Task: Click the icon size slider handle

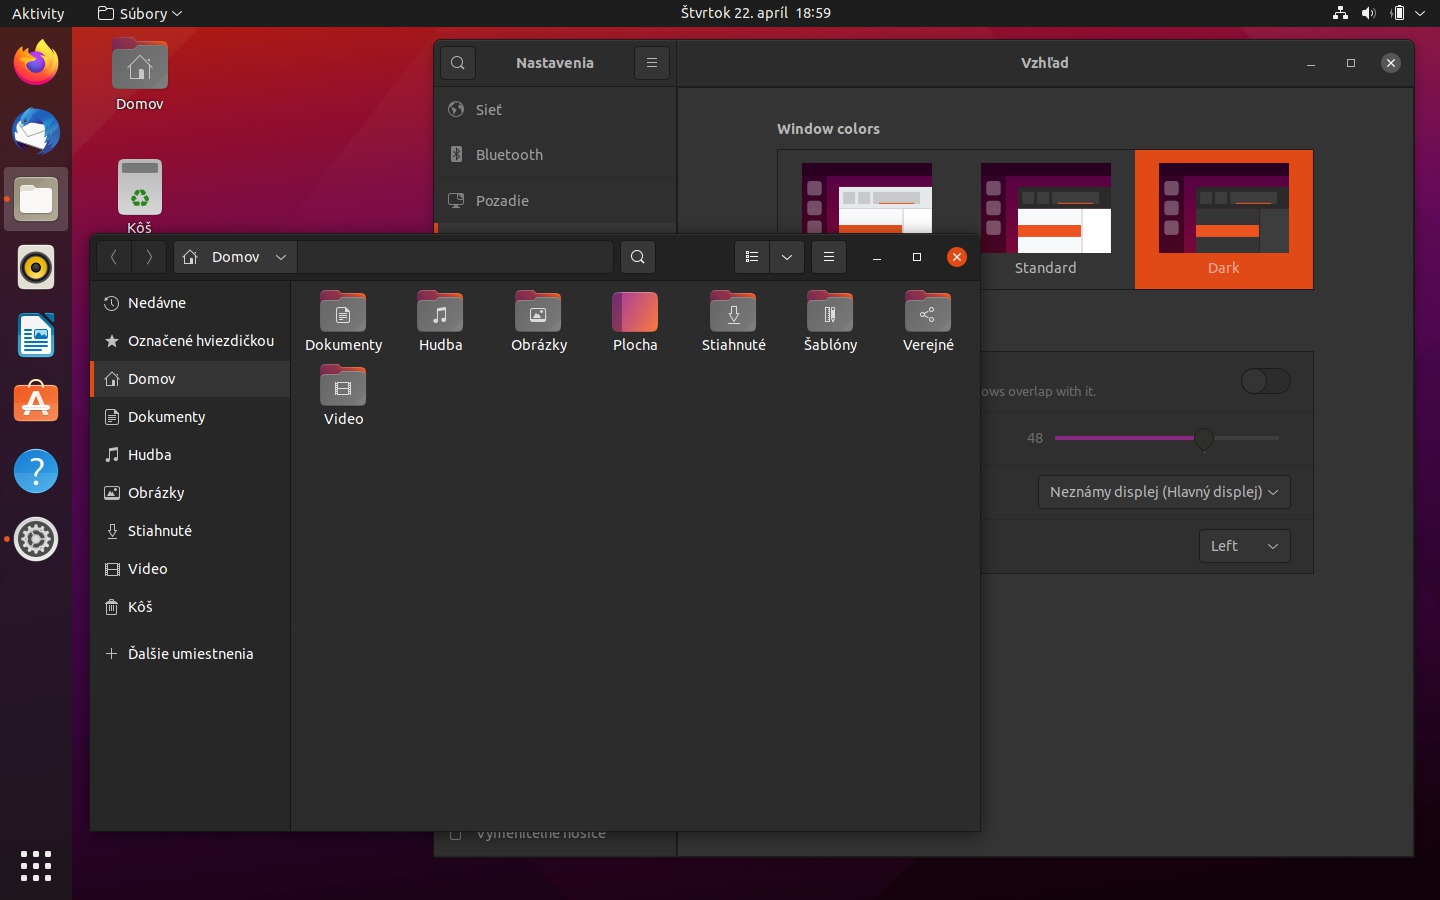Action: pyautogui.click(x=1204, y=438)
